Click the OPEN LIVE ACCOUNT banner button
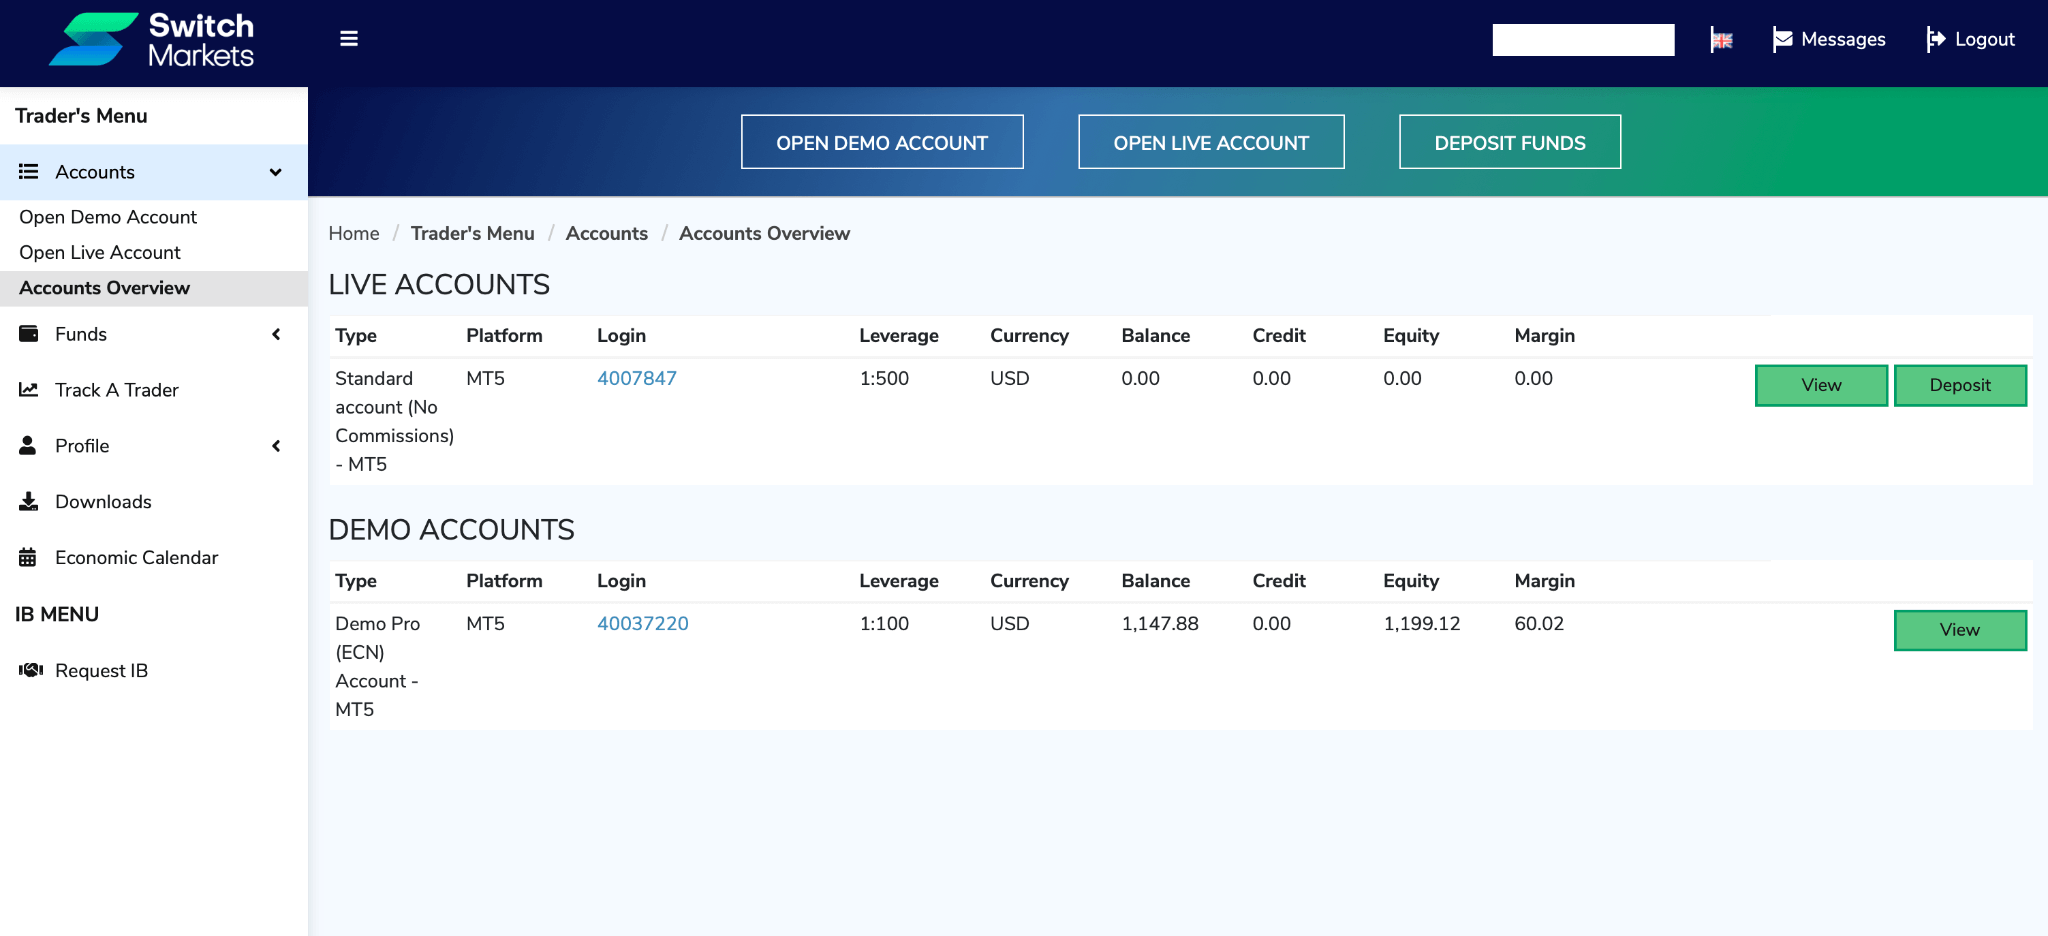 point(1211,142)
